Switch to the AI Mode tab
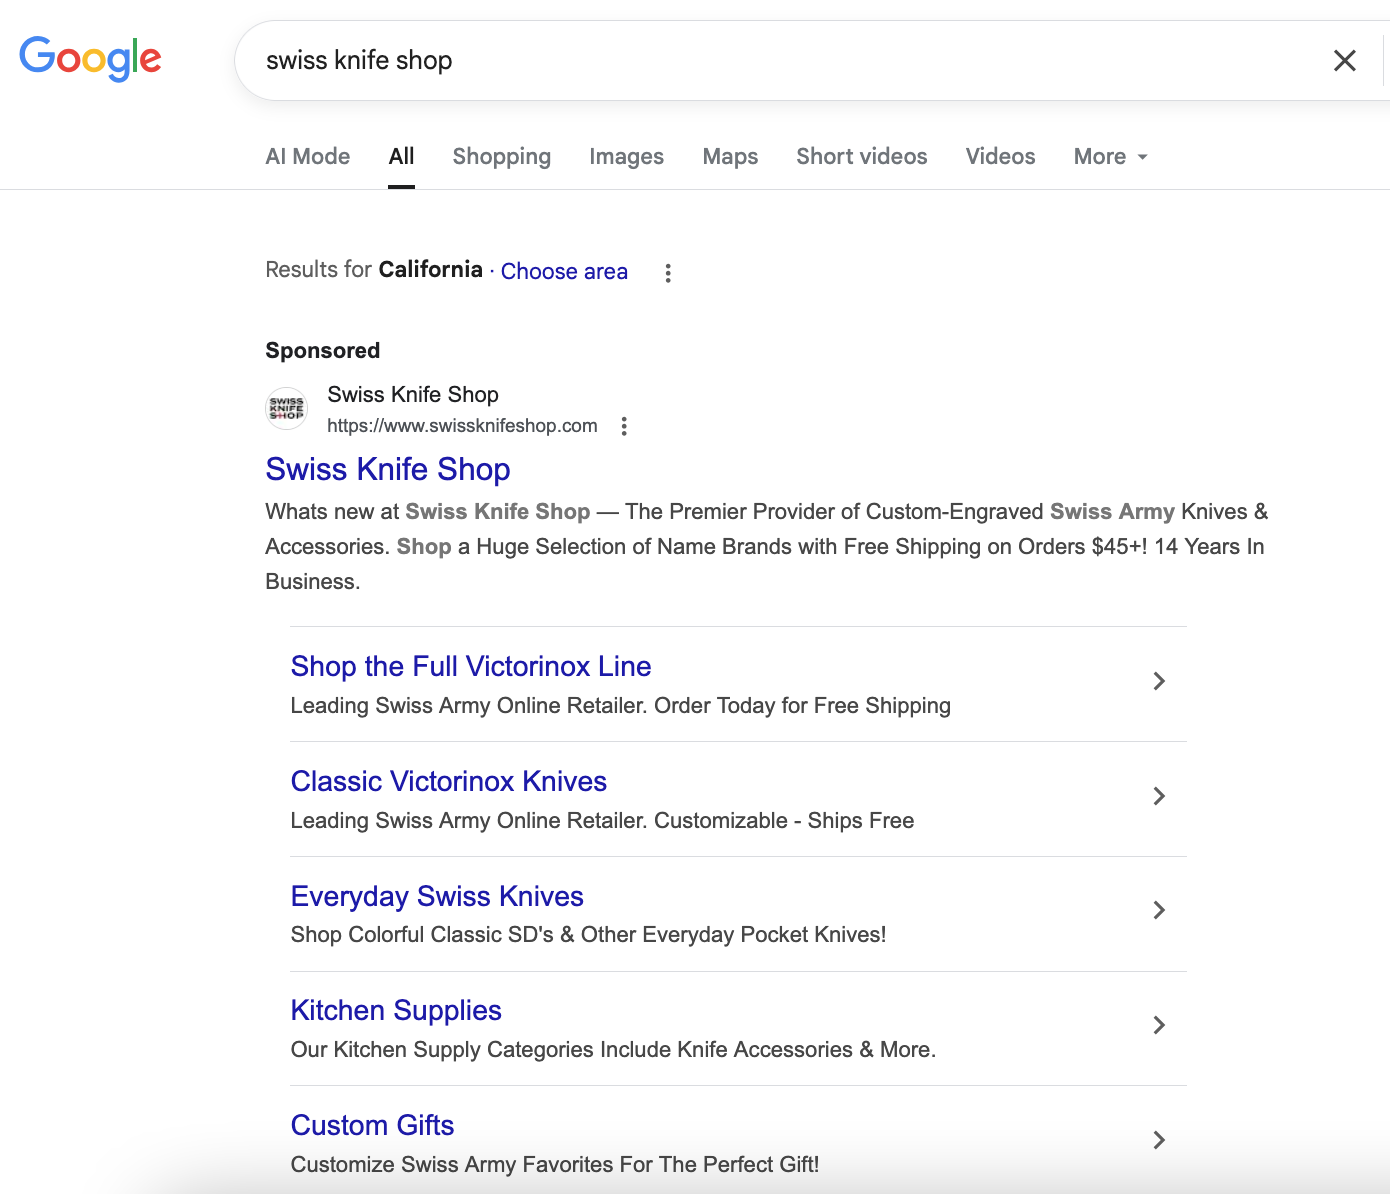The height and width of the screenshot is (1194, 1390). click(x=308, y=156)
